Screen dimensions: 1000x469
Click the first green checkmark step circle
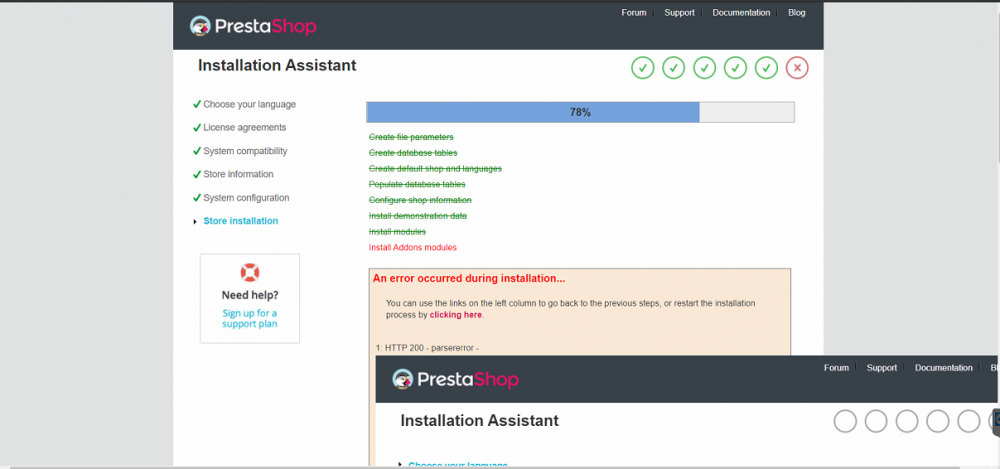pos(643,68)
